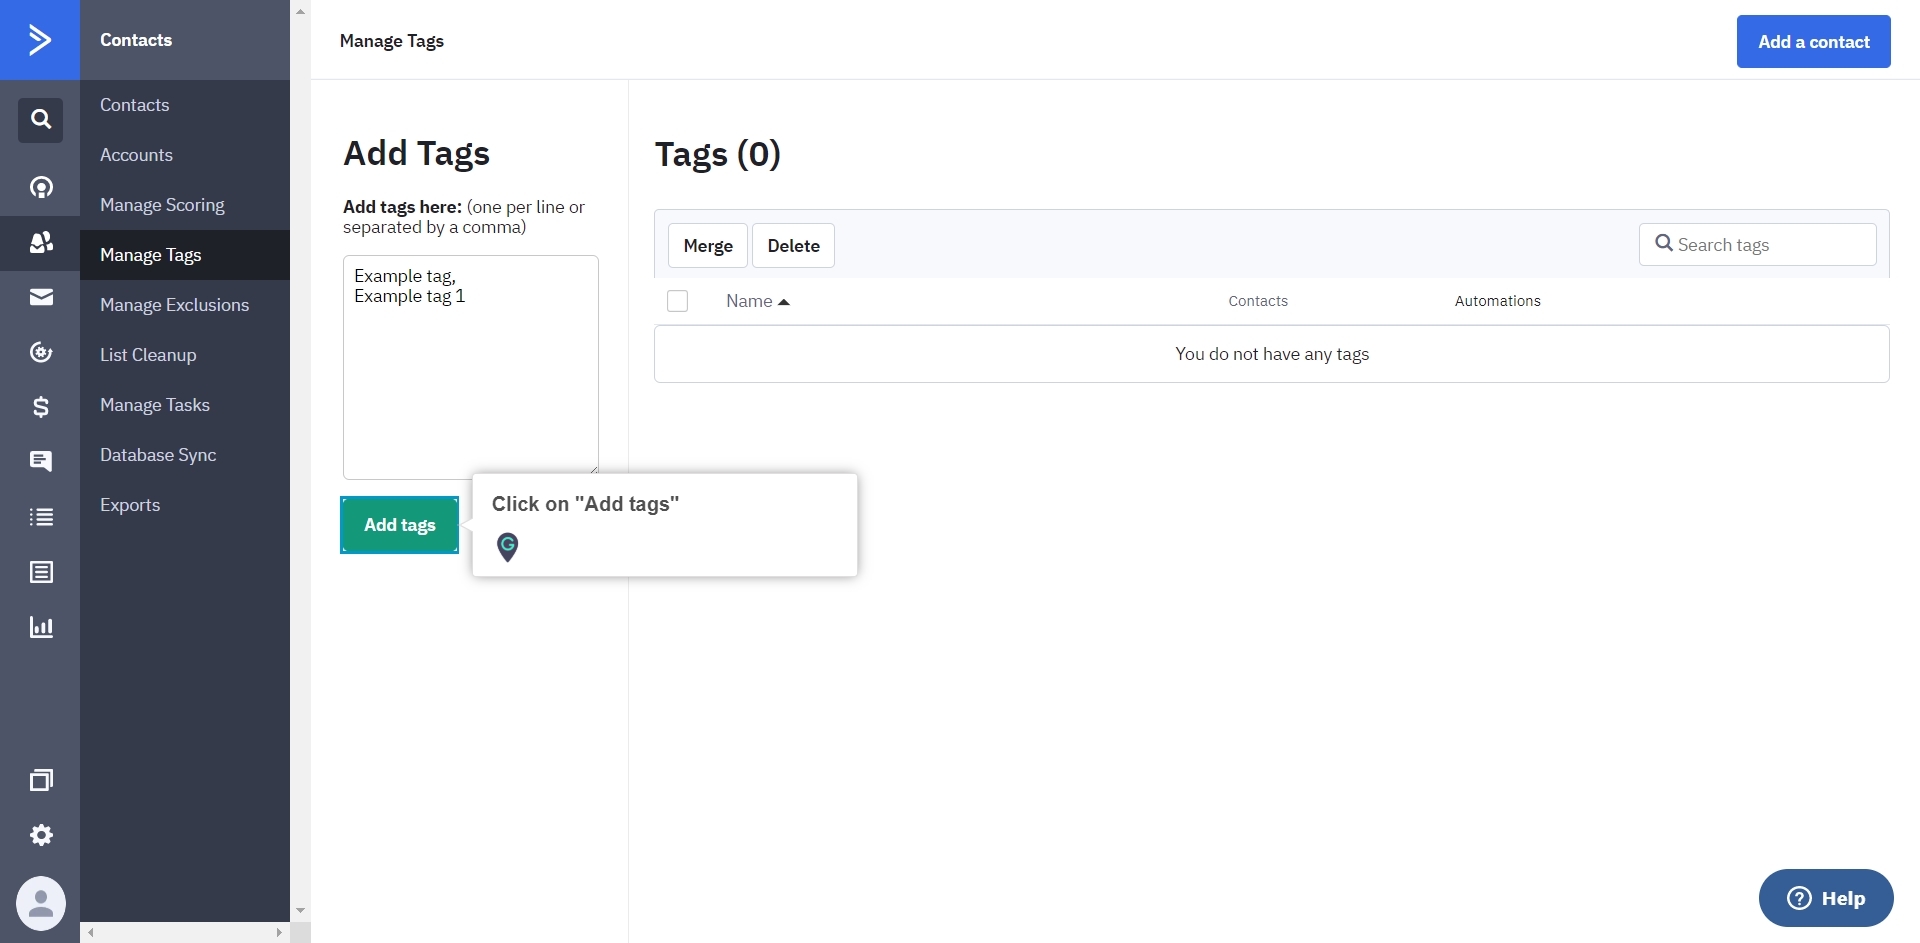1920x943 pixels.
Task: Click the Merge button above the tag list
Action: coord(707,245)
